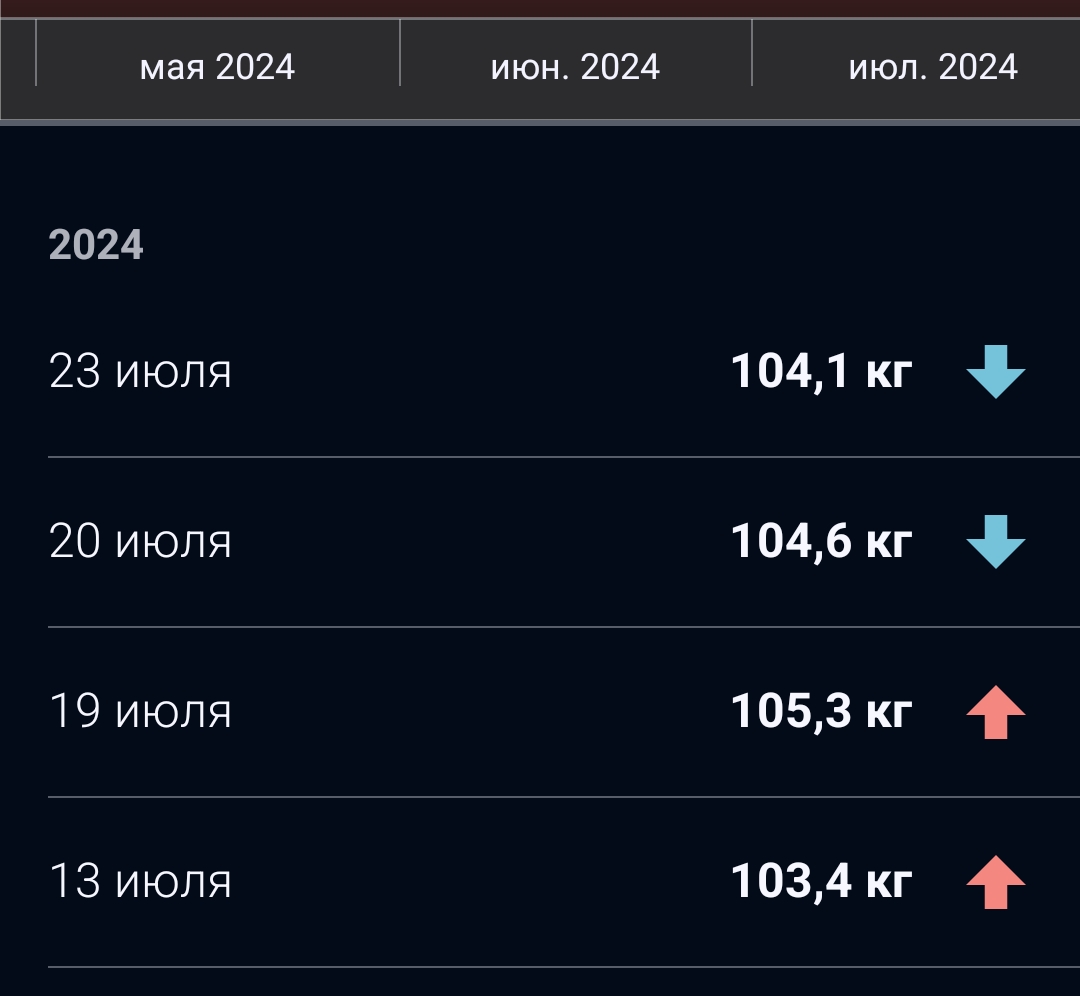Open the 19 июля date entry
Image resolution: width=1080 pixels, height=996 pixels.
coord(140,712)
